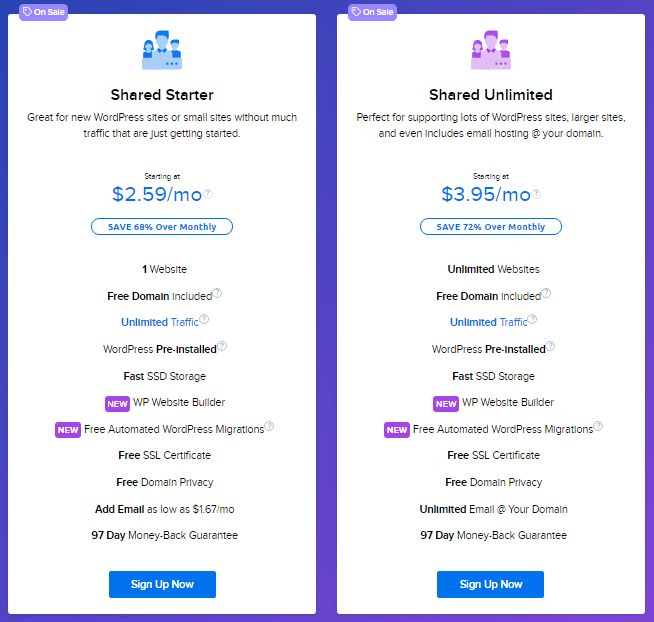Sign up for the Shared Unlimited plan
The width and height of the screenshot is (654, 622).
click(490, 584)
